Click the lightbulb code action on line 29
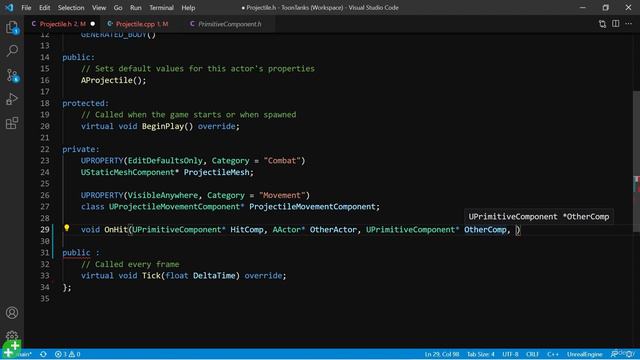The width and height of the screenshot is (640, 360). coord(67,228)
